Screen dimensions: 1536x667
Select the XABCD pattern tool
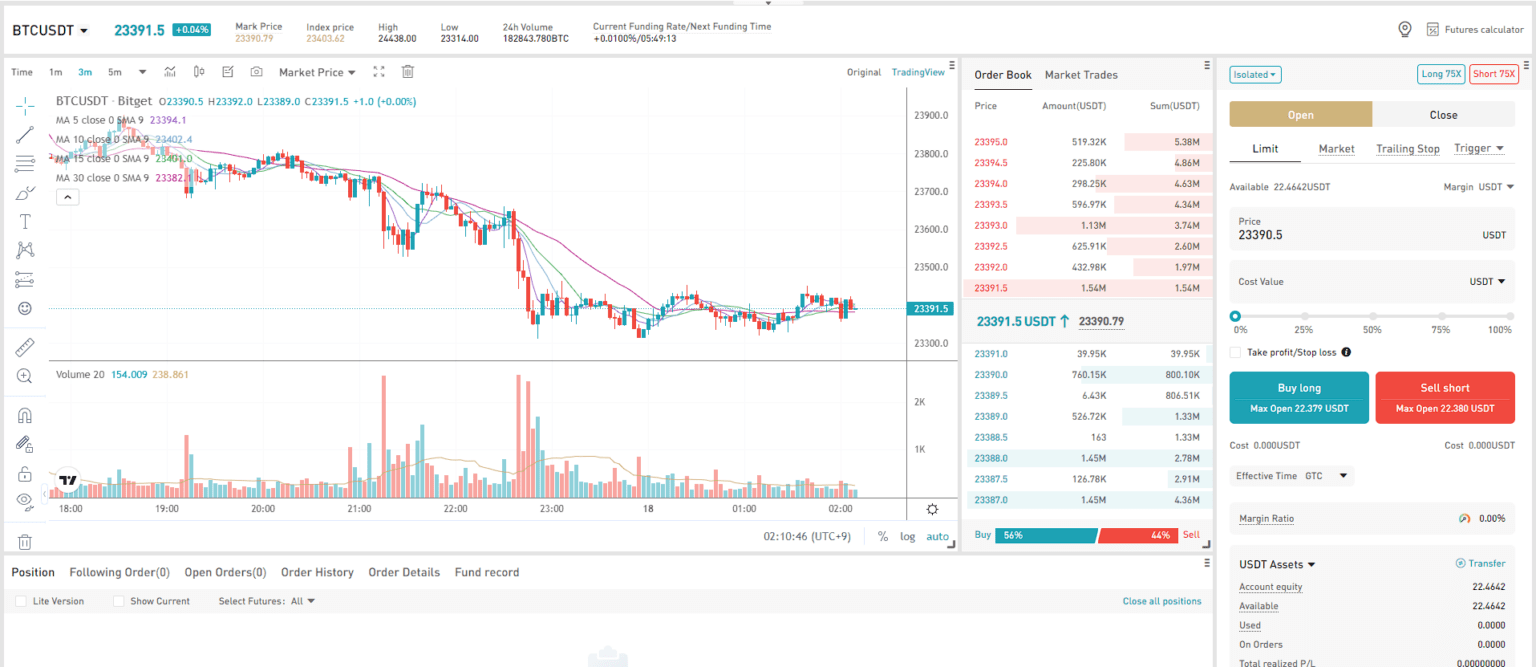click(25, 249)
